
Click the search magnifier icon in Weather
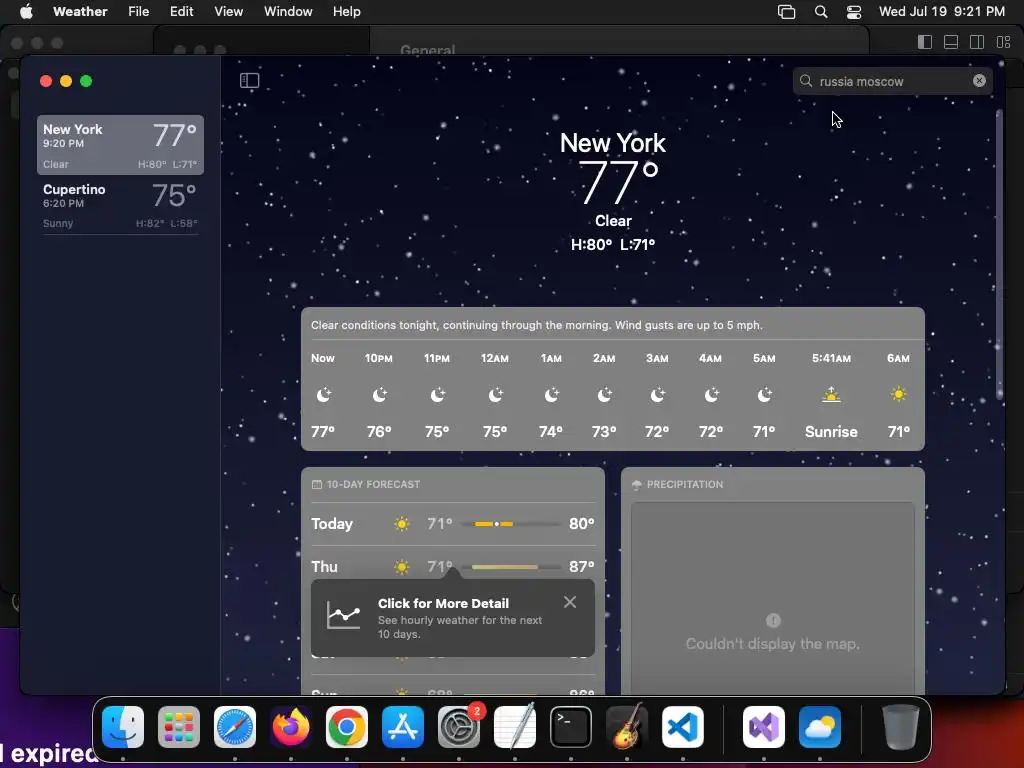tap(806, 81)
